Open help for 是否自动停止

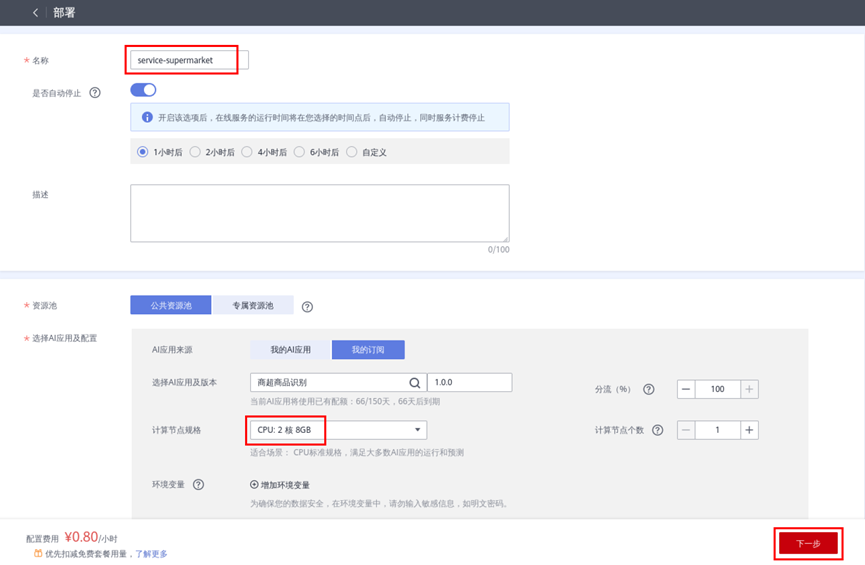95,93
